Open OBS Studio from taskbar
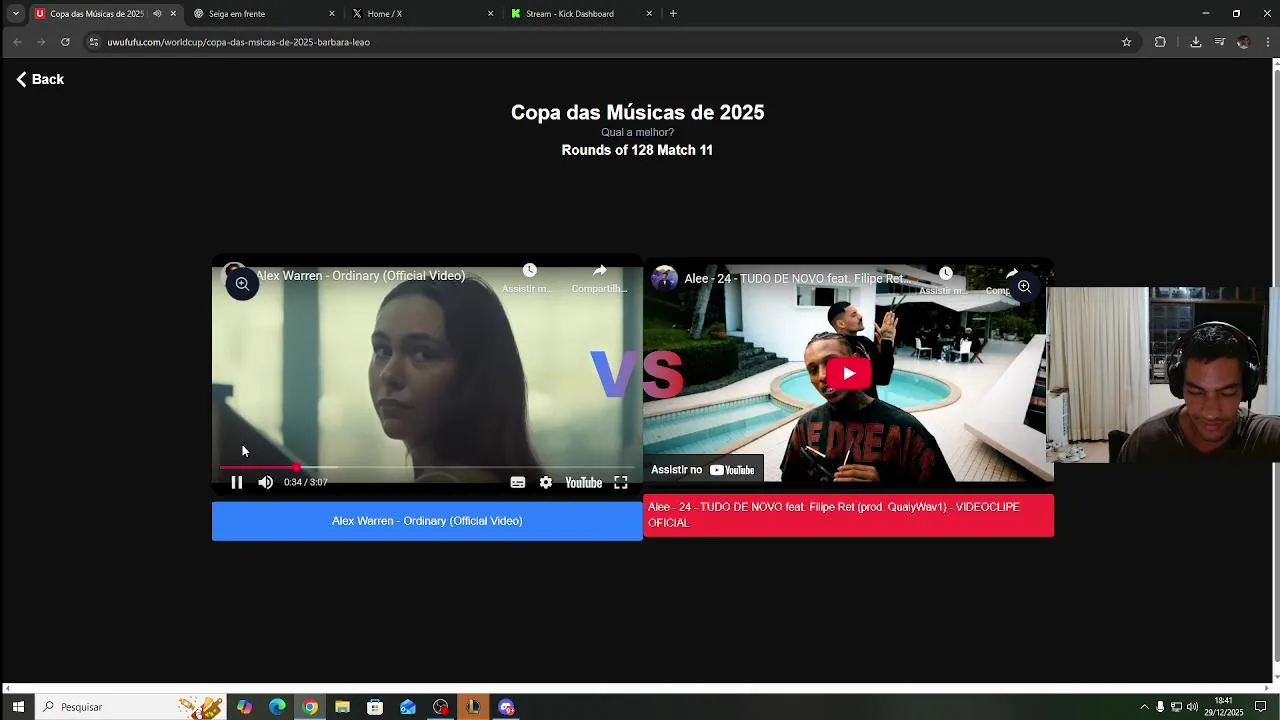 coord(441,707)
